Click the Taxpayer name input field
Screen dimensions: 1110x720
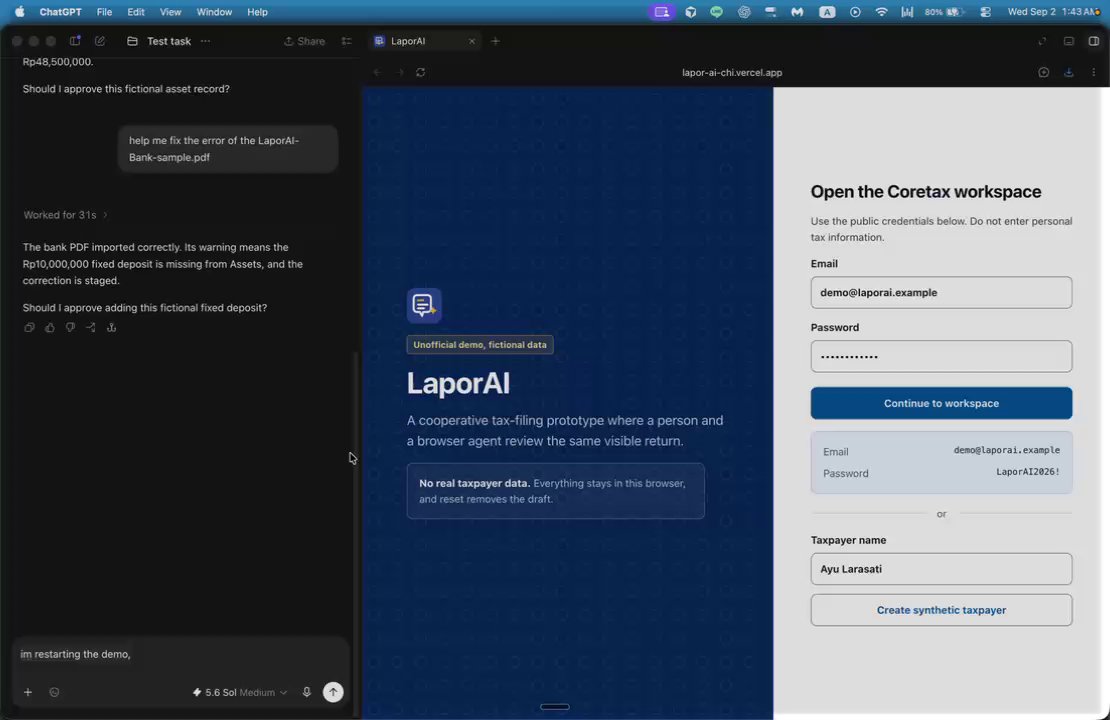point(941,568)
